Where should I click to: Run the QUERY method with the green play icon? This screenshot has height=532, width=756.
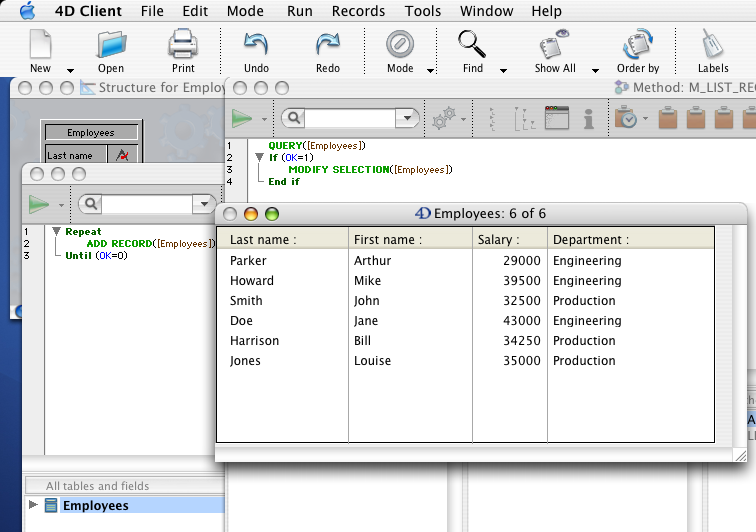coord(242,118)
